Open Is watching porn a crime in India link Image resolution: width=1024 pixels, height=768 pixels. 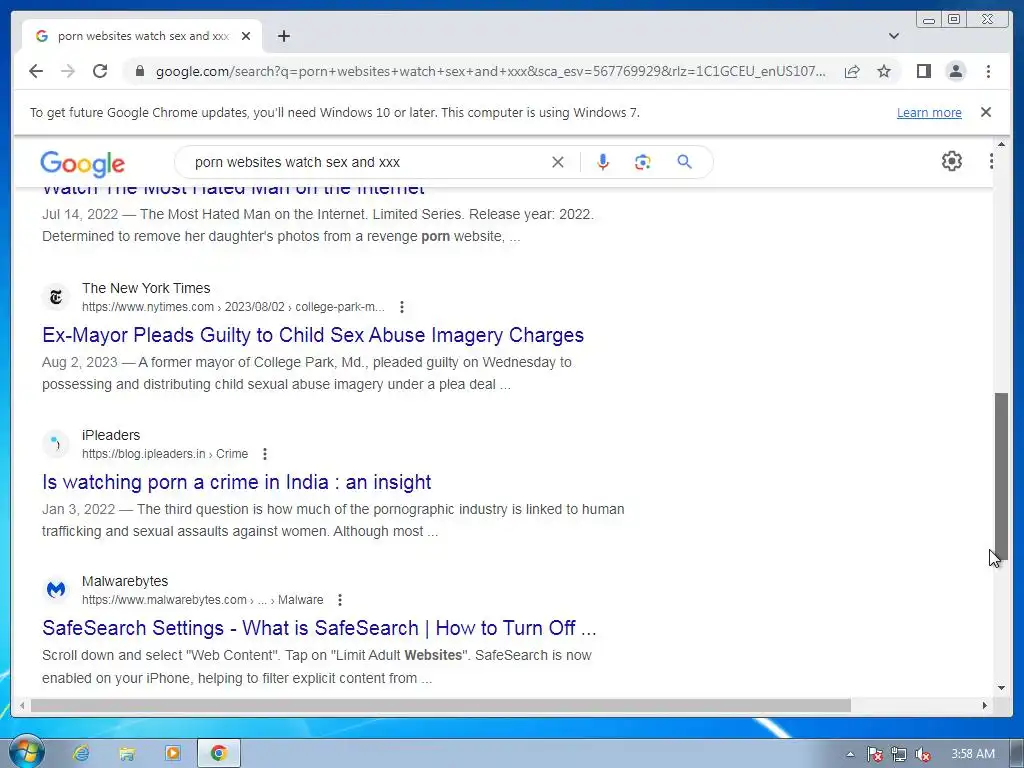(x=236, y=482)
